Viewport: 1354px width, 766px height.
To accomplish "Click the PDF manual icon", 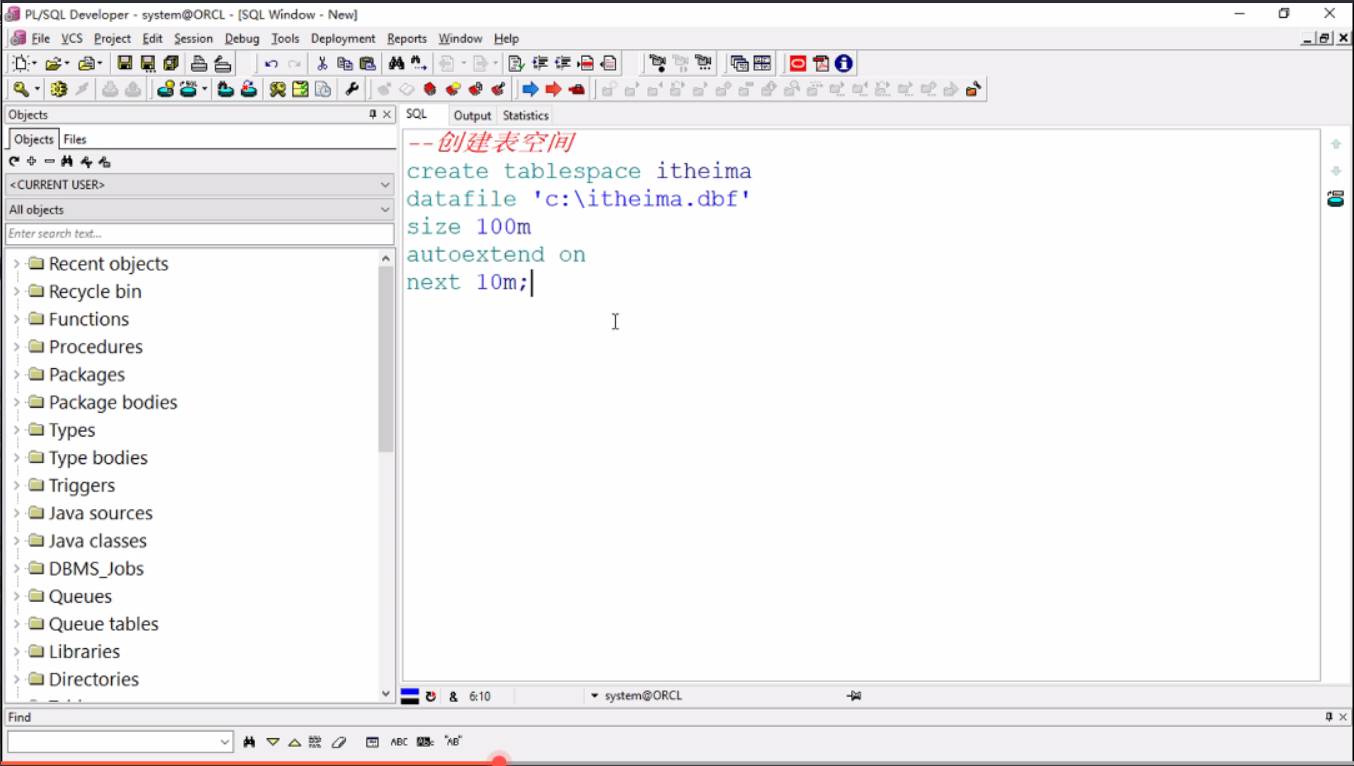I will click(x=821, y=63).
